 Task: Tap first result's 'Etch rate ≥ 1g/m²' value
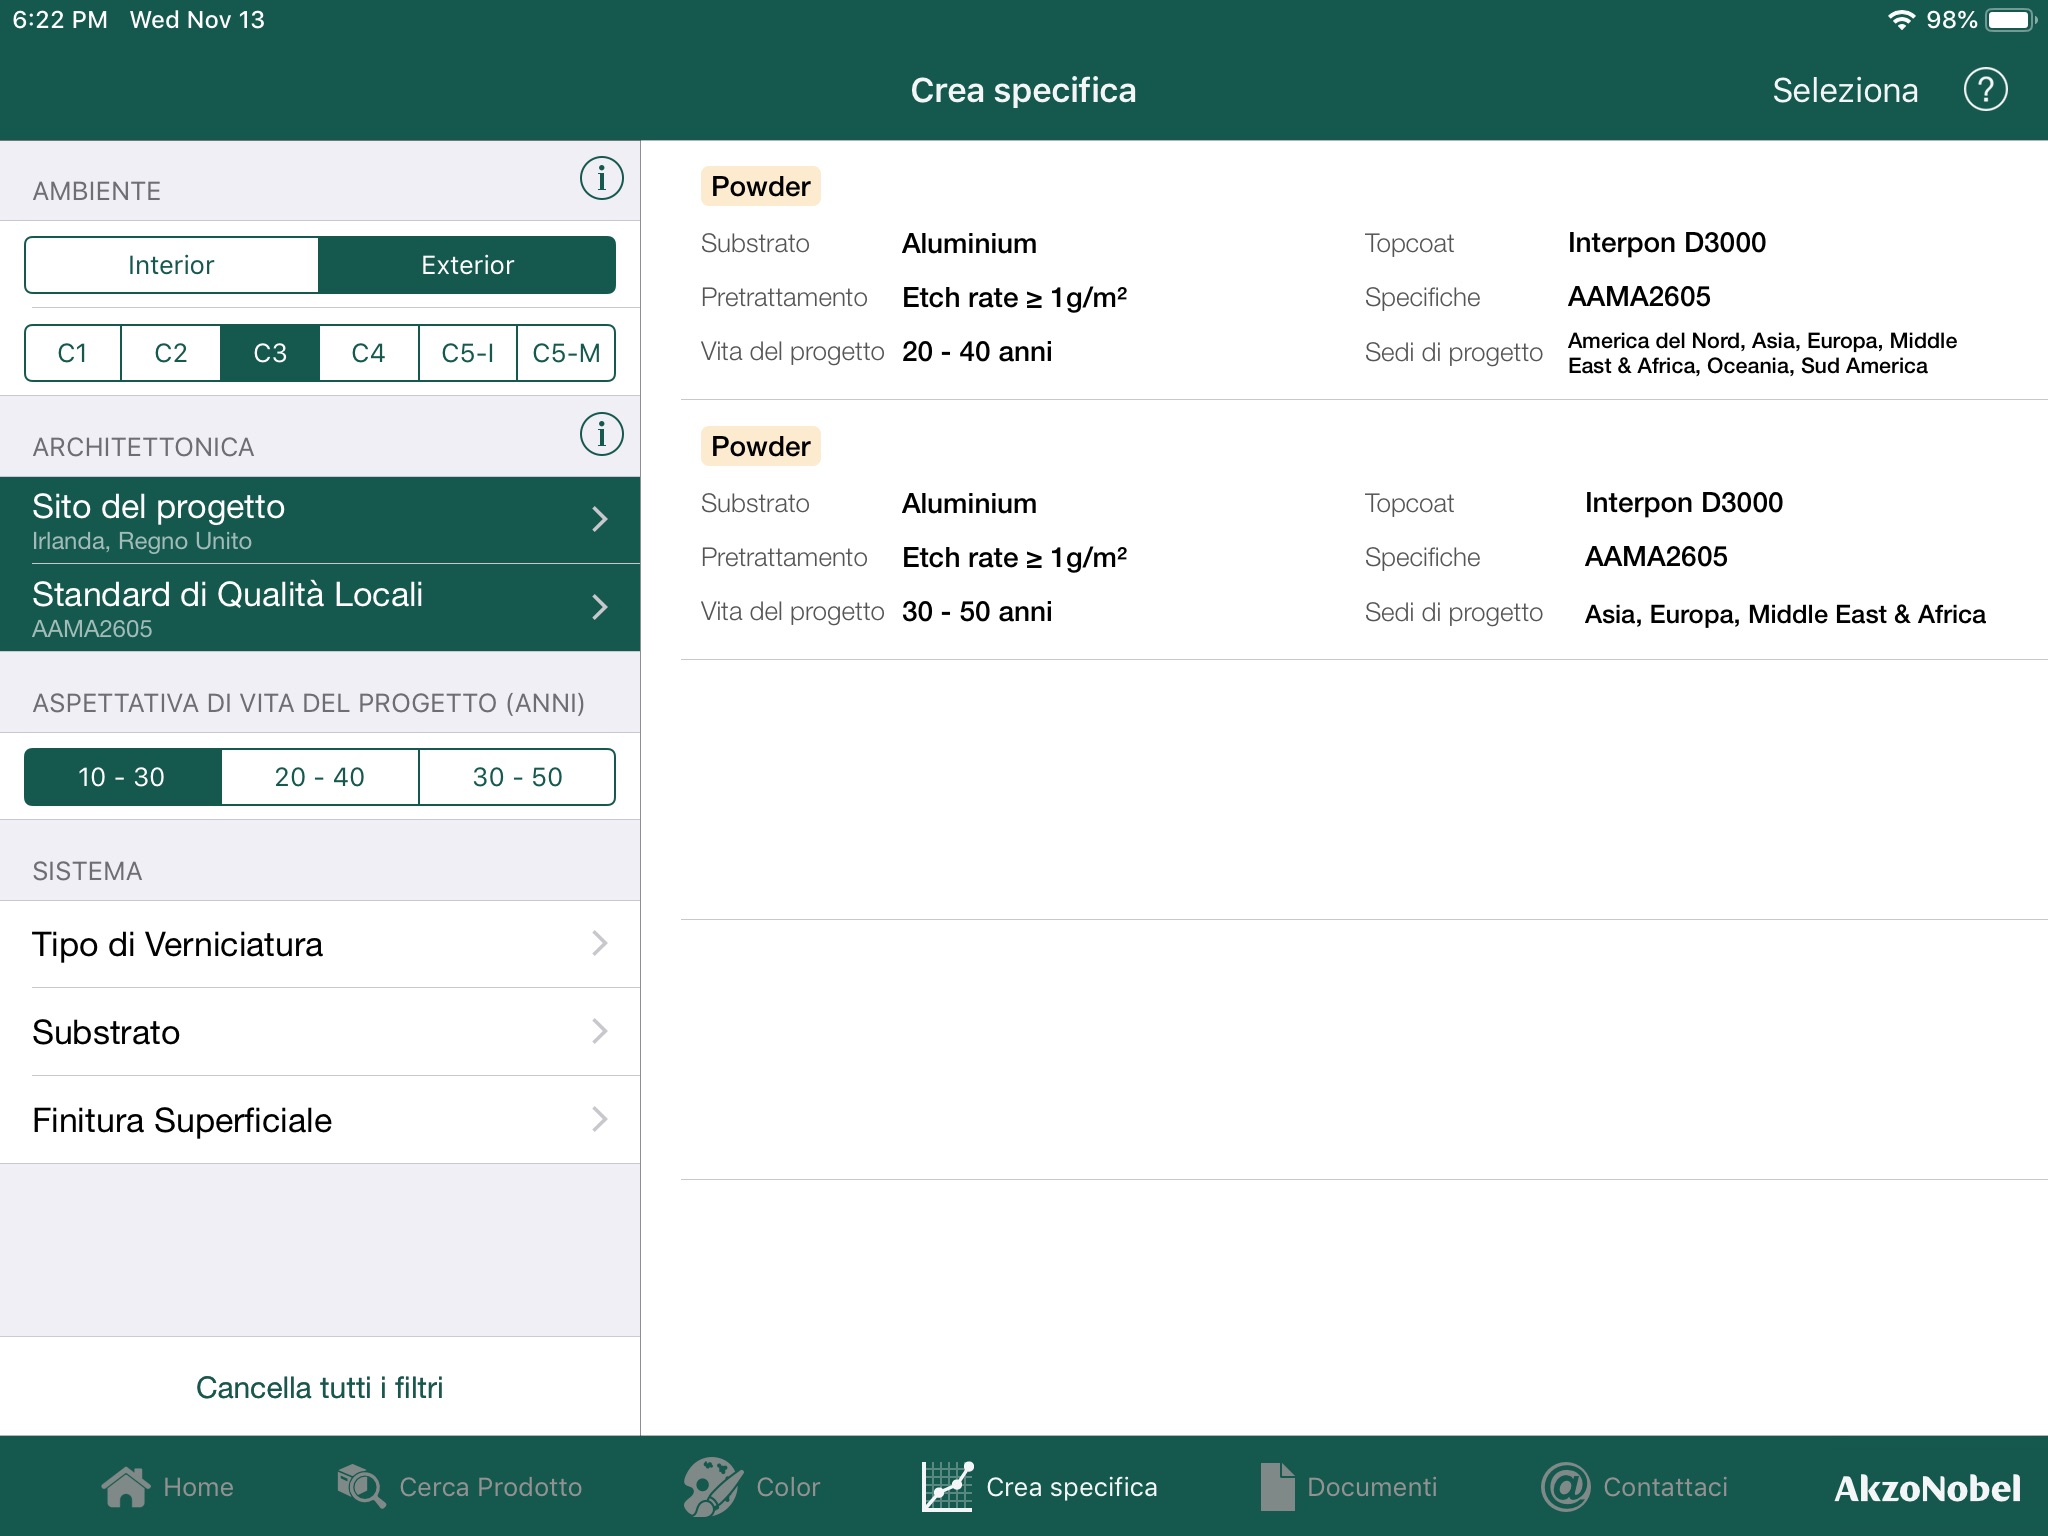(x=1014, y=297)
